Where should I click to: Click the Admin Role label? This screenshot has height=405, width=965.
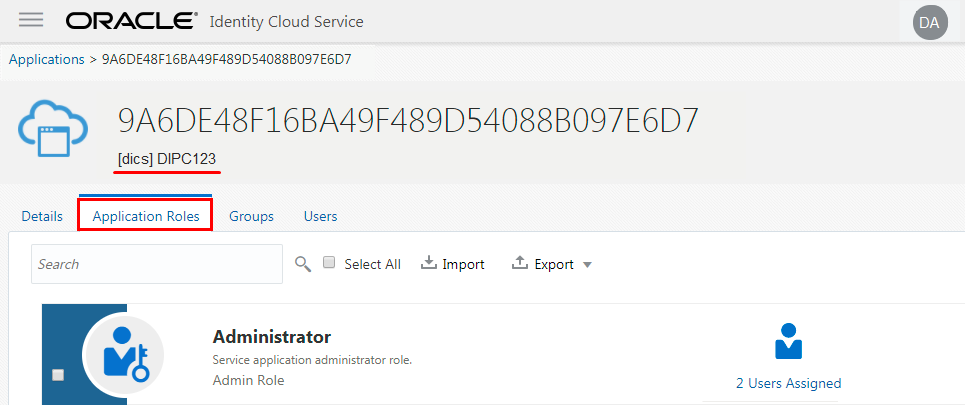(248, 380)
